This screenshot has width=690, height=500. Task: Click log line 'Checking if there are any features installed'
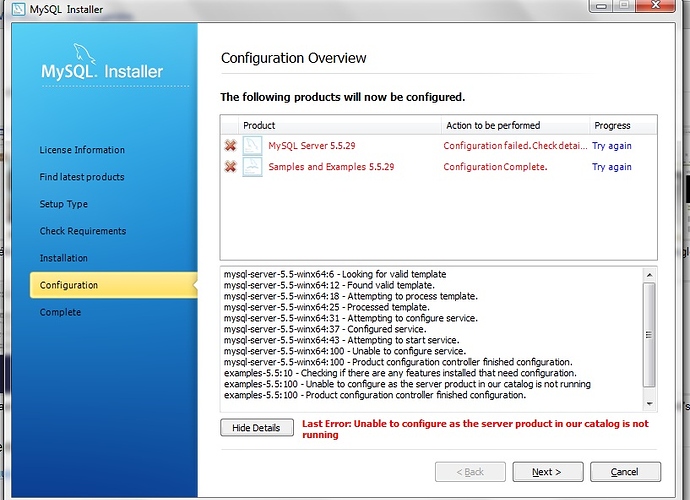coord(400,373)
